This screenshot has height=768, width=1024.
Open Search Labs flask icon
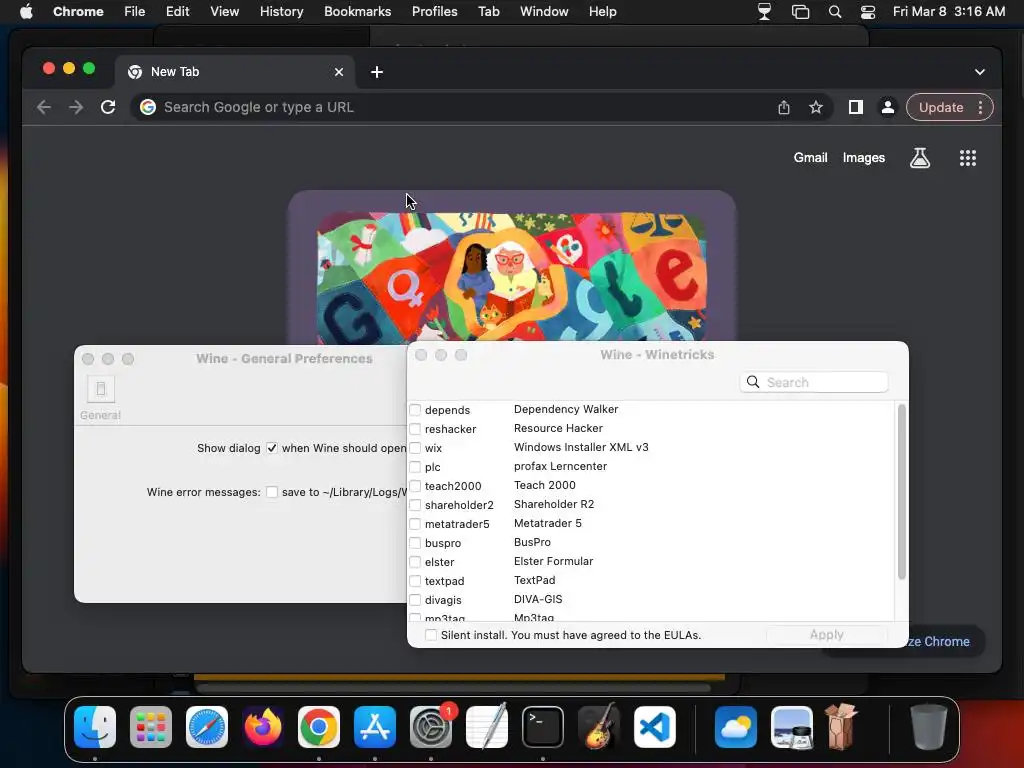[920, 157]
